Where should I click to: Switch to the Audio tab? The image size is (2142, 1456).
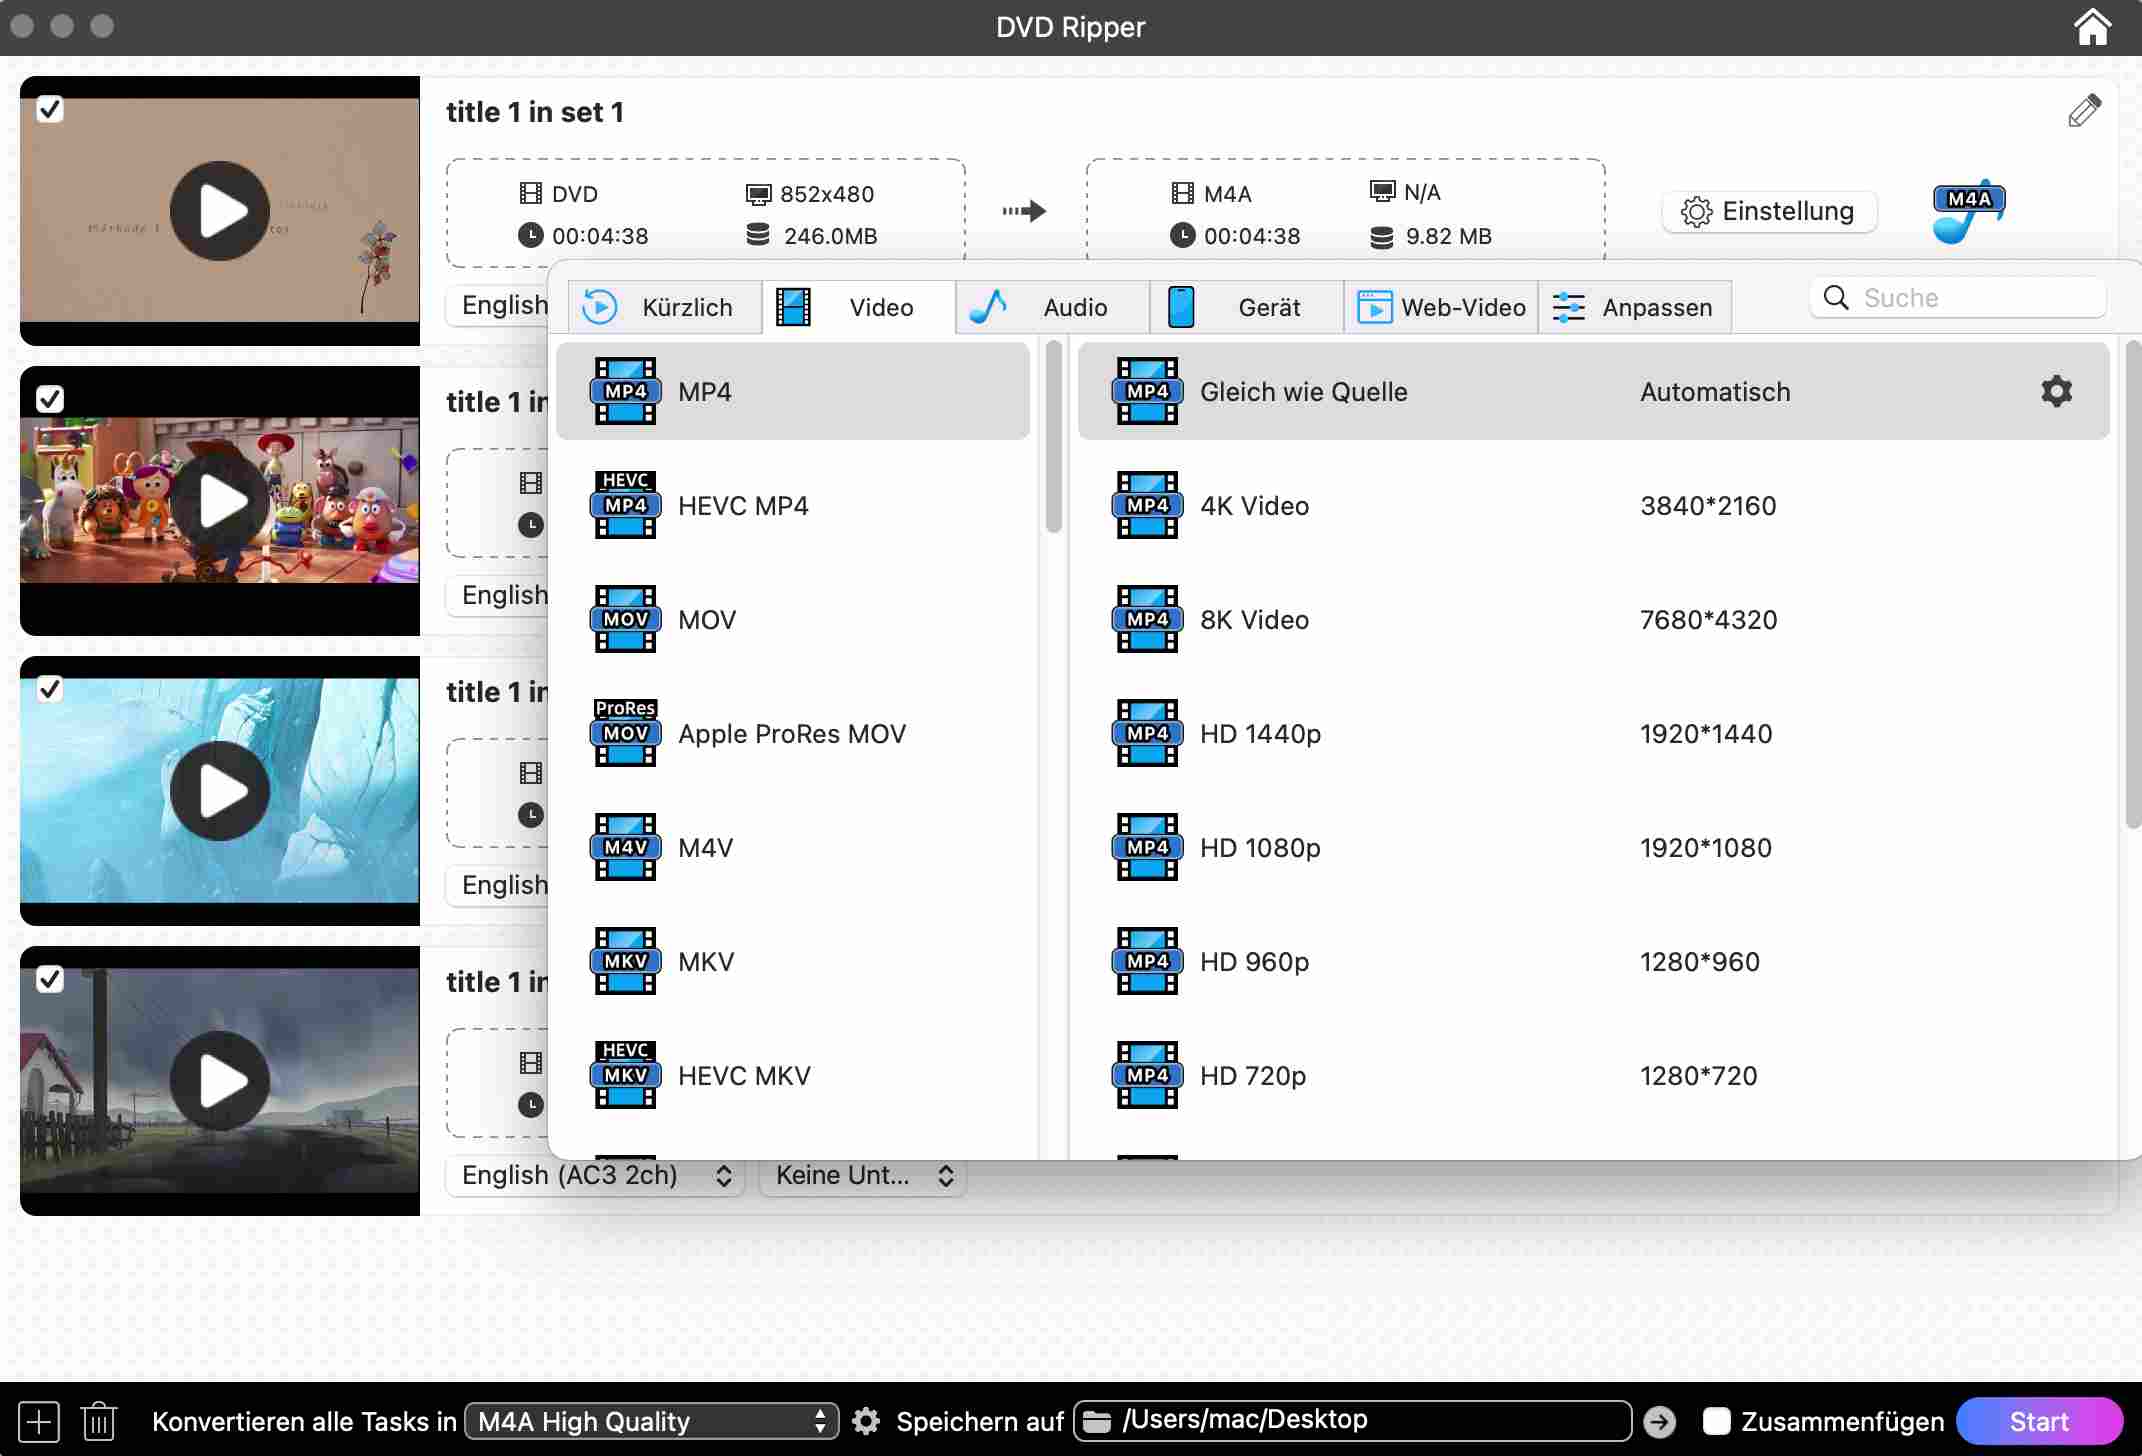click(1052, 307)
